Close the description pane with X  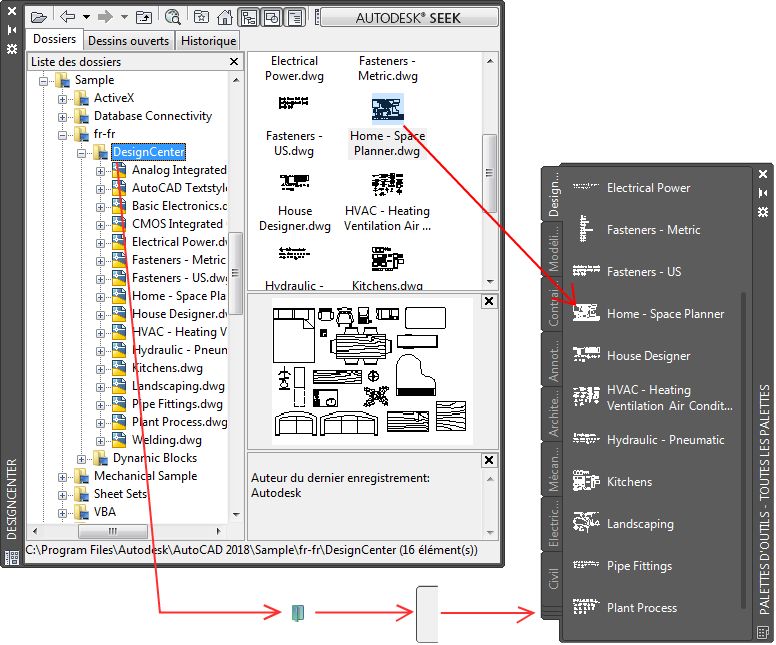point(488,460)
